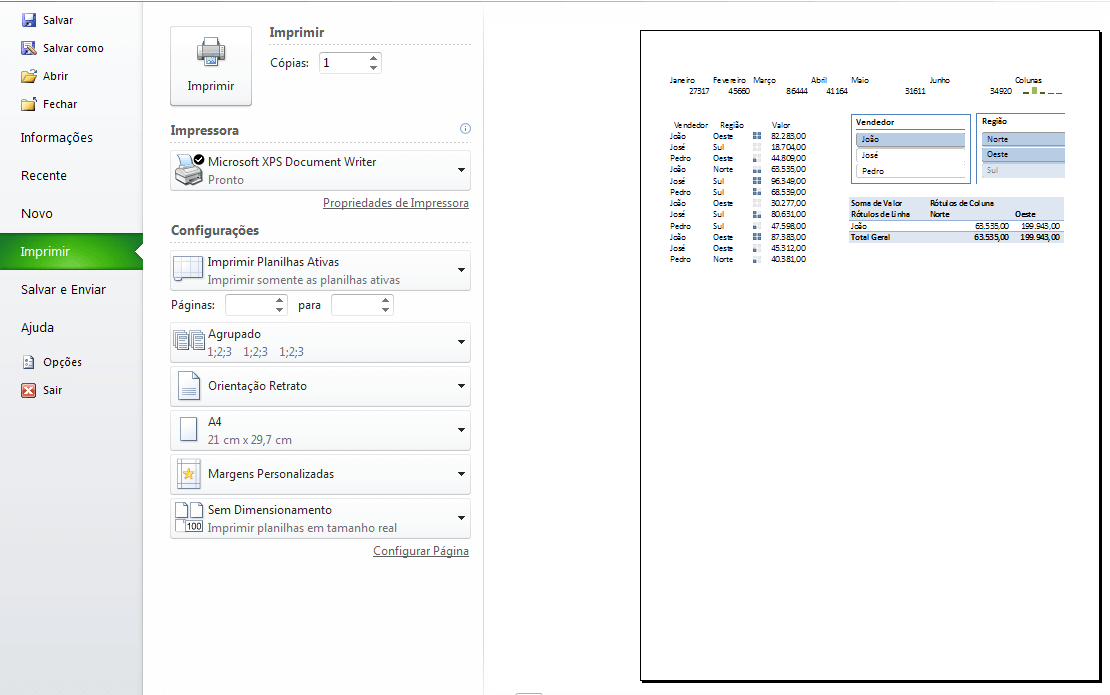Click the Salvar como icon
Screen dimensions: 1110x695
28,48
